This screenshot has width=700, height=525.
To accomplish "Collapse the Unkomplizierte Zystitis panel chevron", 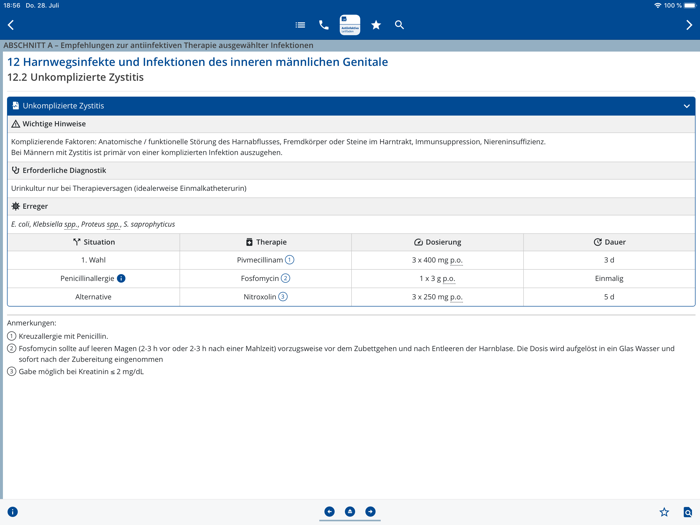I will (686, 106).
